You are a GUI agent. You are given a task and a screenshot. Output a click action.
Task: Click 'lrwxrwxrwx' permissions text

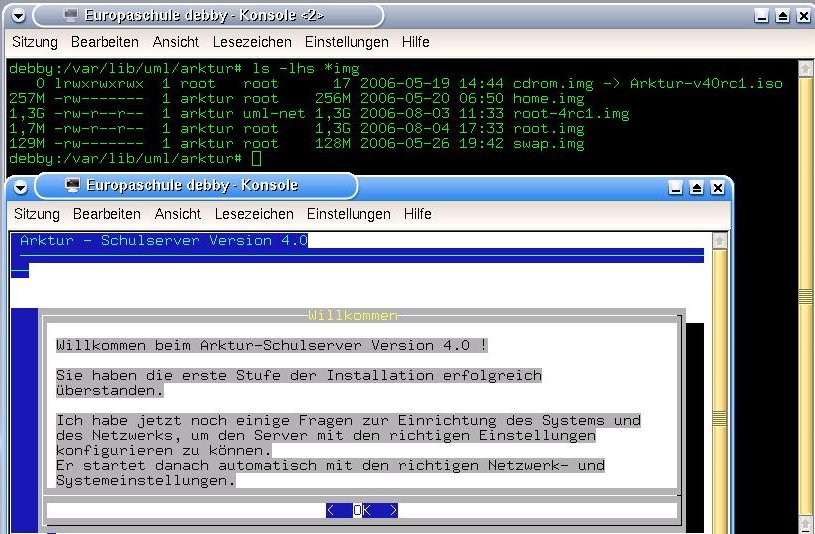(x=99, y=83)
